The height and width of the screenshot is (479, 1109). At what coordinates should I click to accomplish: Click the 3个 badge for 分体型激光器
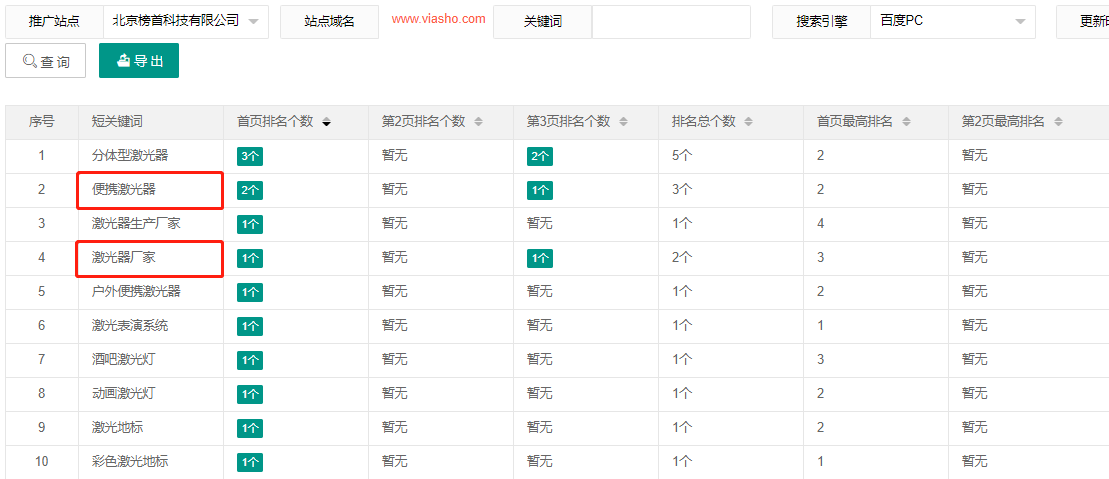tap(250, 156)
